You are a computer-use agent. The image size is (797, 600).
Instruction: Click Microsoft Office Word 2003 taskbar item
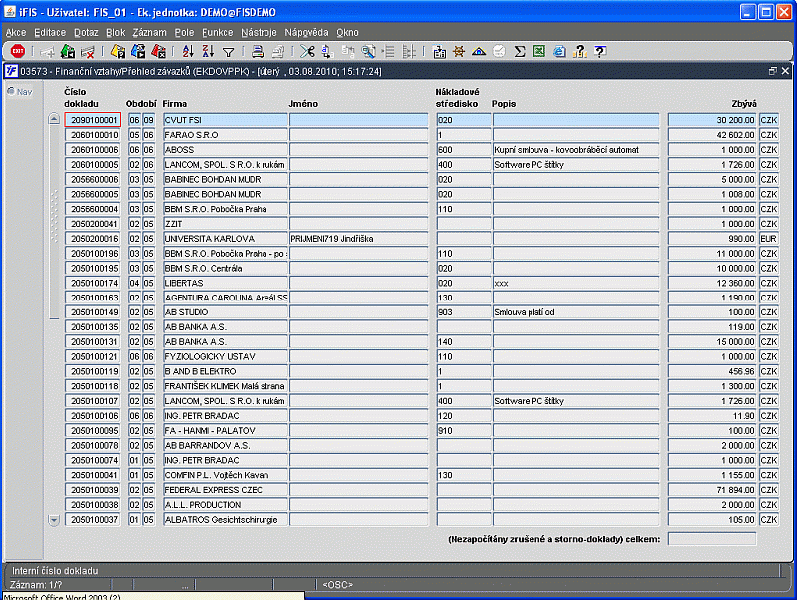pyautogui.click(x=152, y=596)
